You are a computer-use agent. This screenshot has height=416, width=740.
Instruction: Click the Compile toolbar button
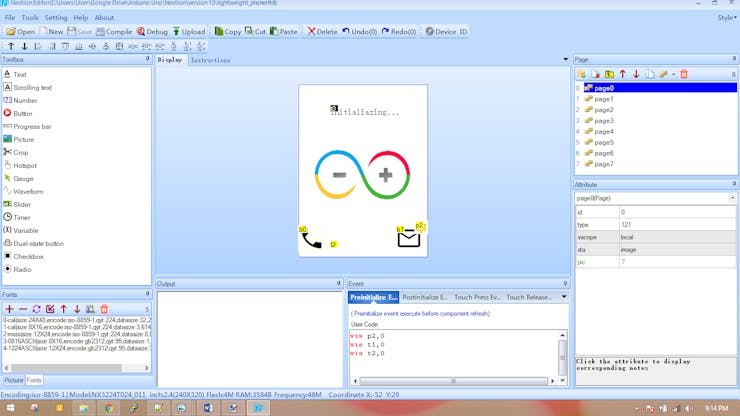pyautogui.click(x=113, y=31)
